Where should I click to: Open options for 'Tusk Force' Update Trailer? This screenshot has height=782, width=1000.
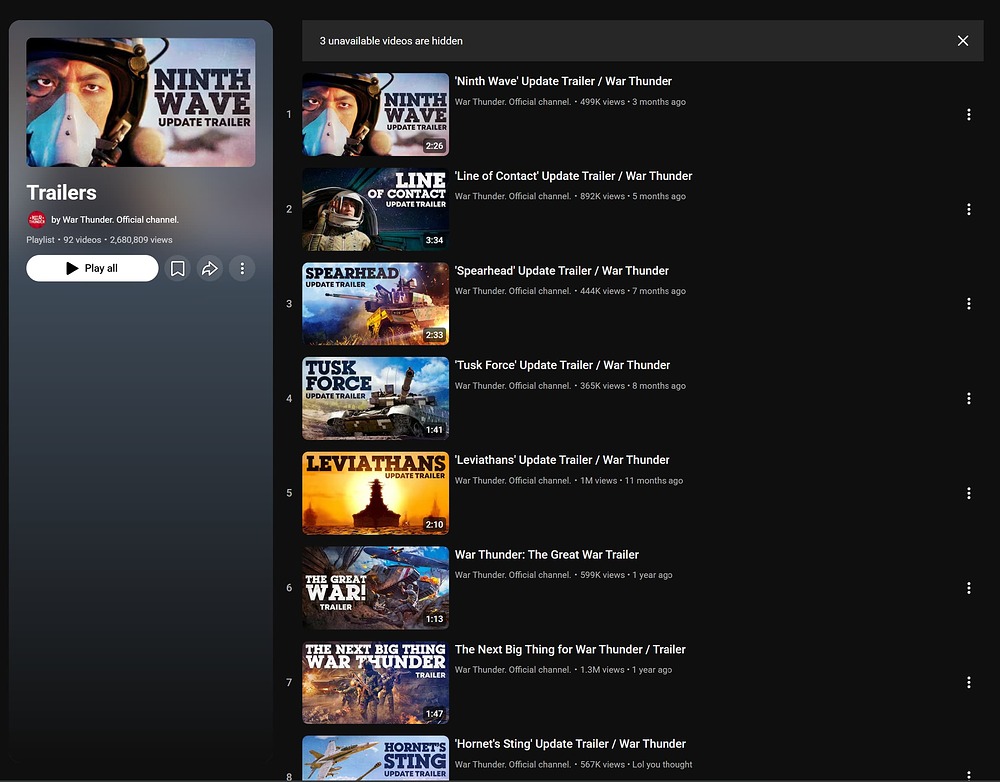pos(968,399)
